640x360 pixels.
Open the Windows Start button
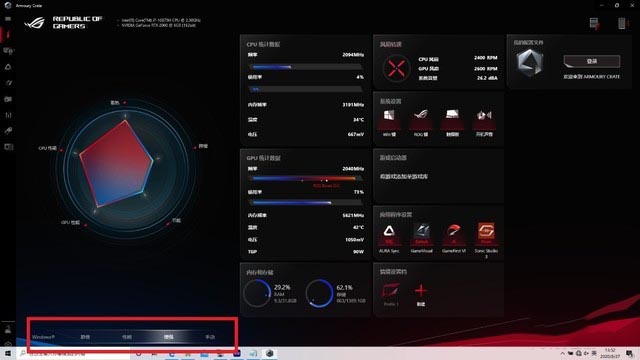(x=8, y=353)
